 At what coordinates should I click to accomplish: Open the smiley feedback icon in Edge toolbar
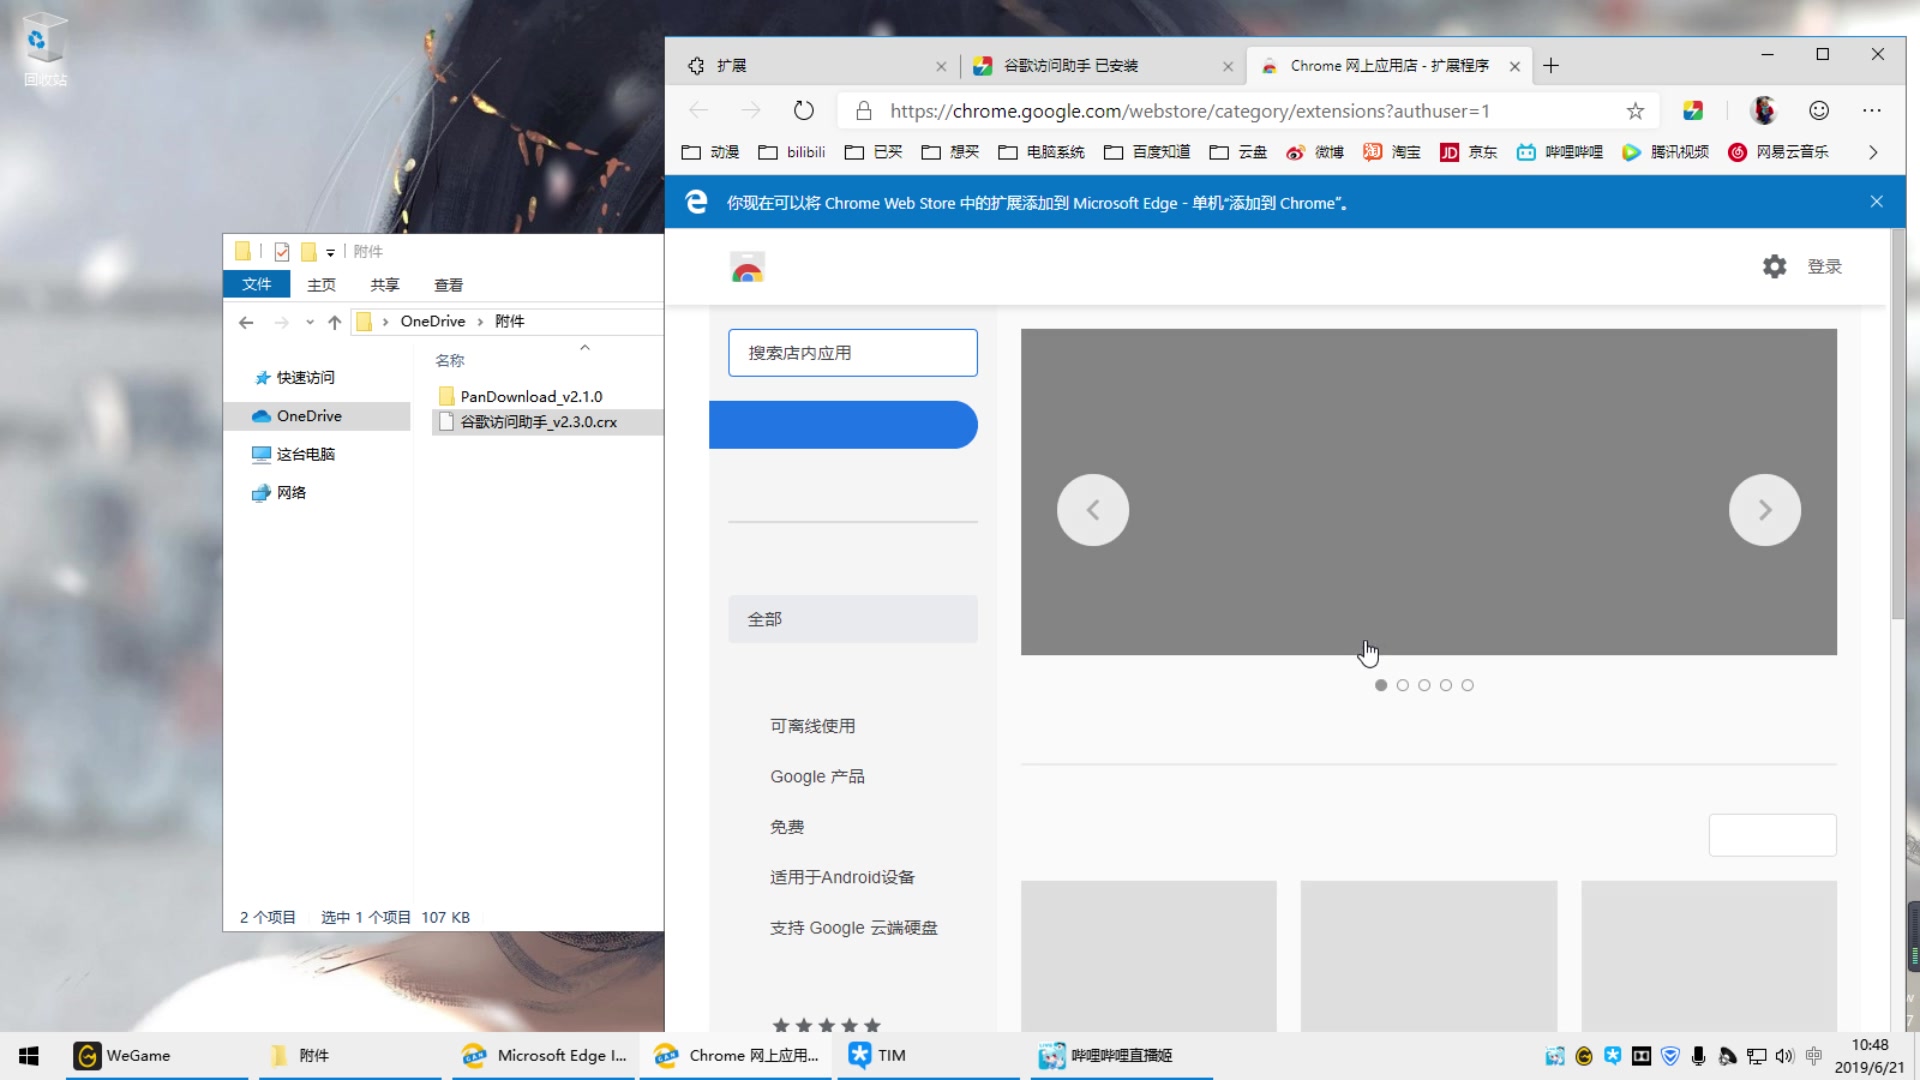tap(1818, 110)
